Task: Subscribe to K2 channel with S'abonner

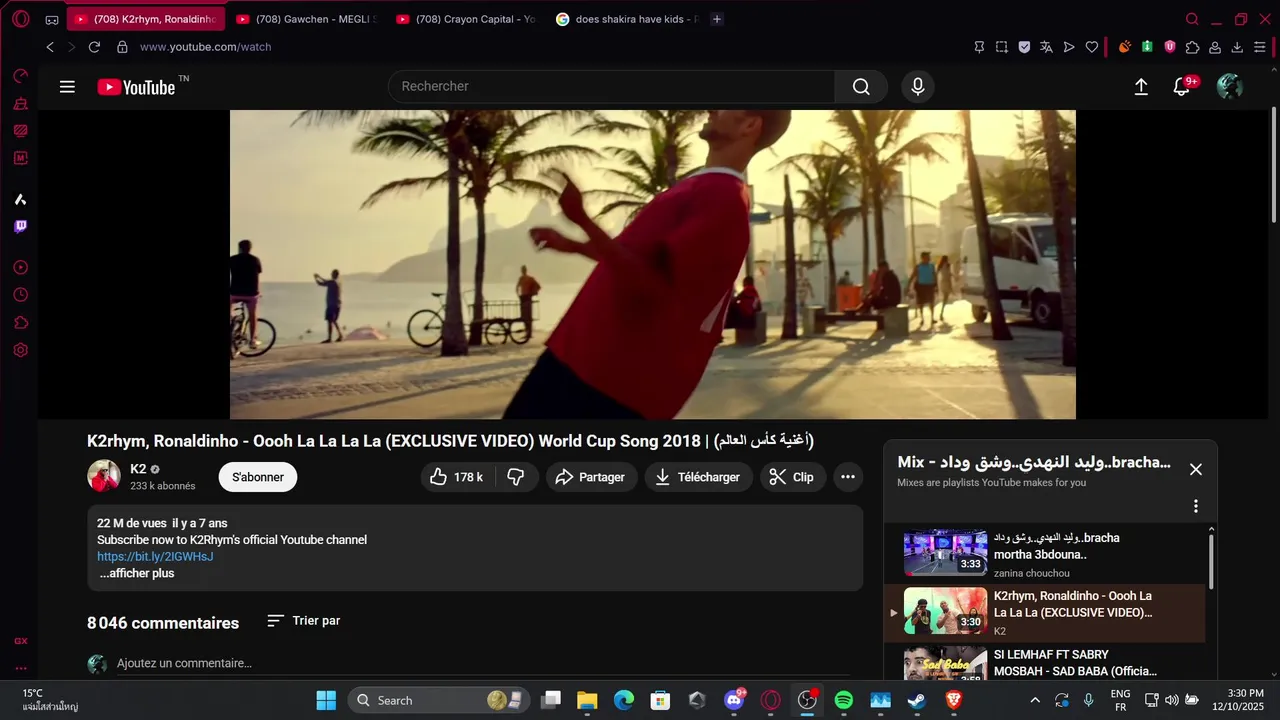Action: click(x=258, y=477)
